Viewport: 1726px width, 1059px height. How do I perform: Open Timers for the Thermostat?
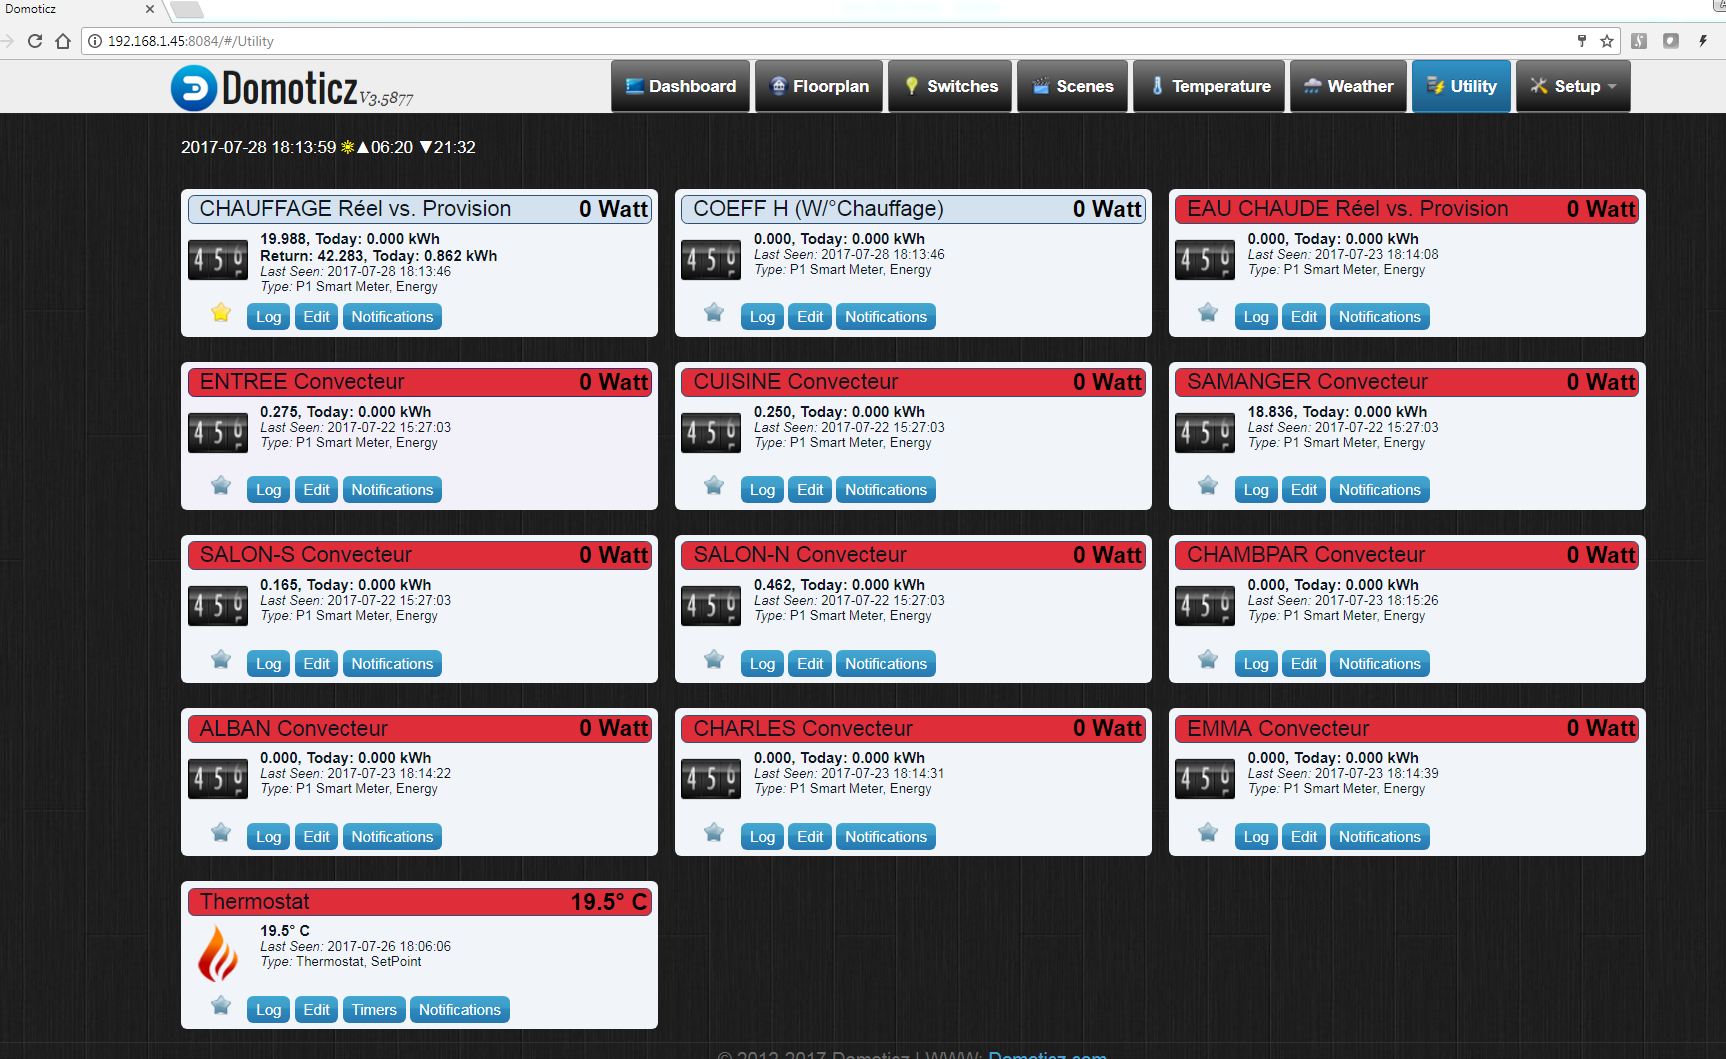point(374,1010)
